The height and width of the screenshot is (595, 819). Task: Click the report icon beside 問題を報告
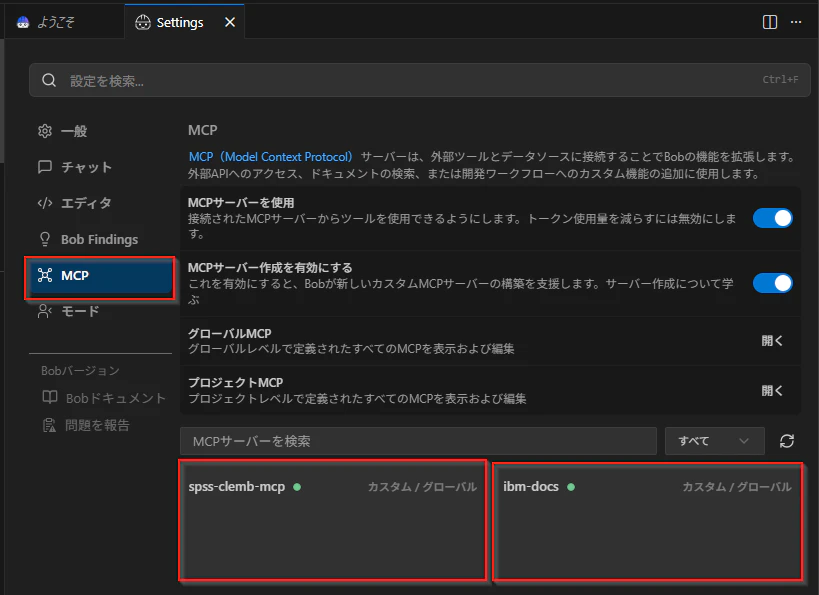click(x=49, y=425)
